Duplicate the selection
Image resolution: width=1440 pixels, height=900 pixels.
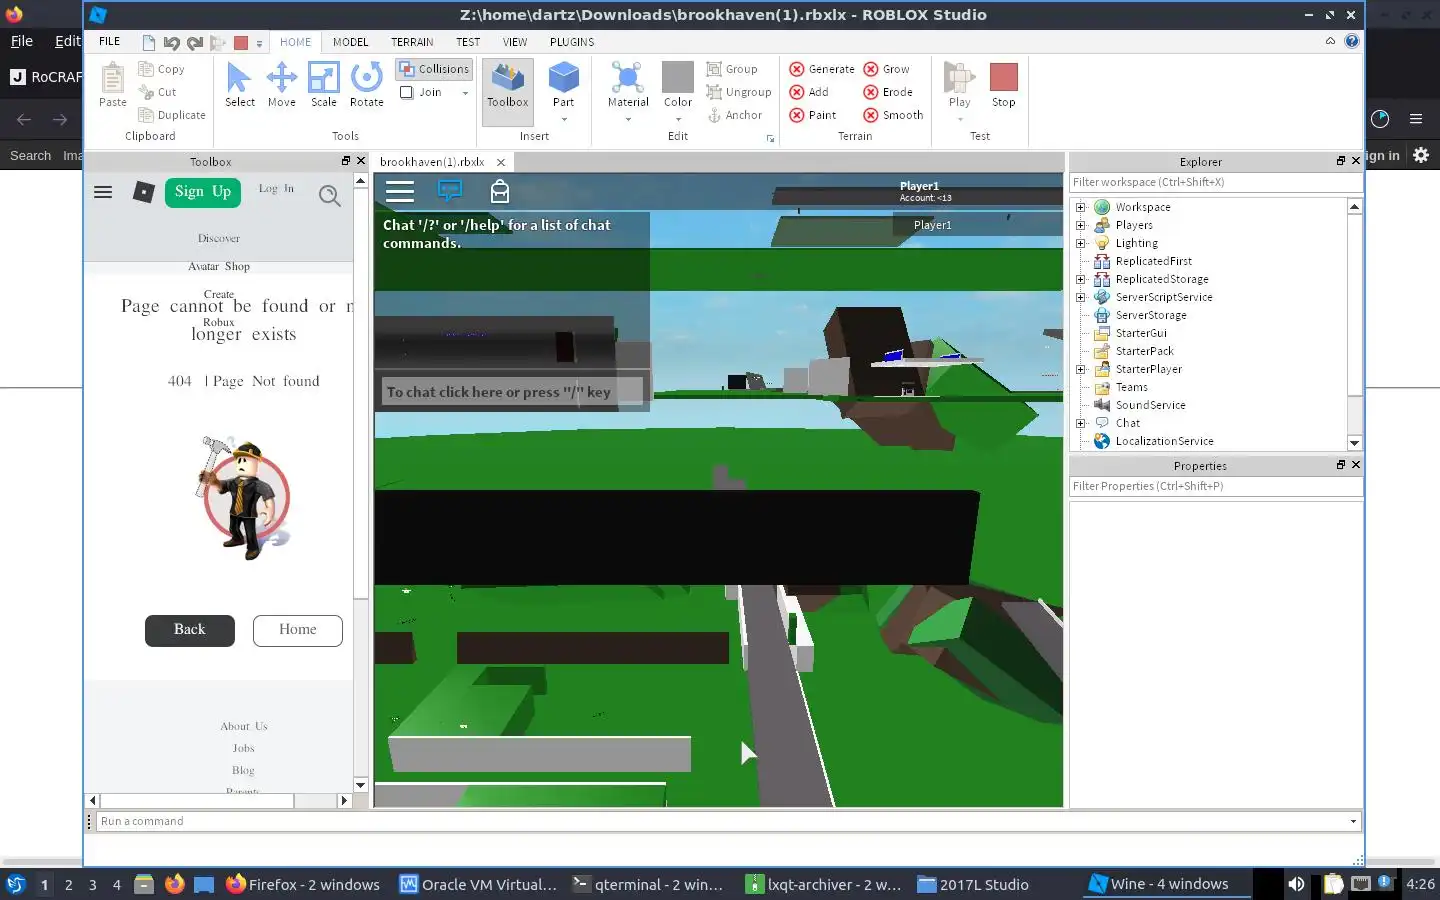coord(172,115)
